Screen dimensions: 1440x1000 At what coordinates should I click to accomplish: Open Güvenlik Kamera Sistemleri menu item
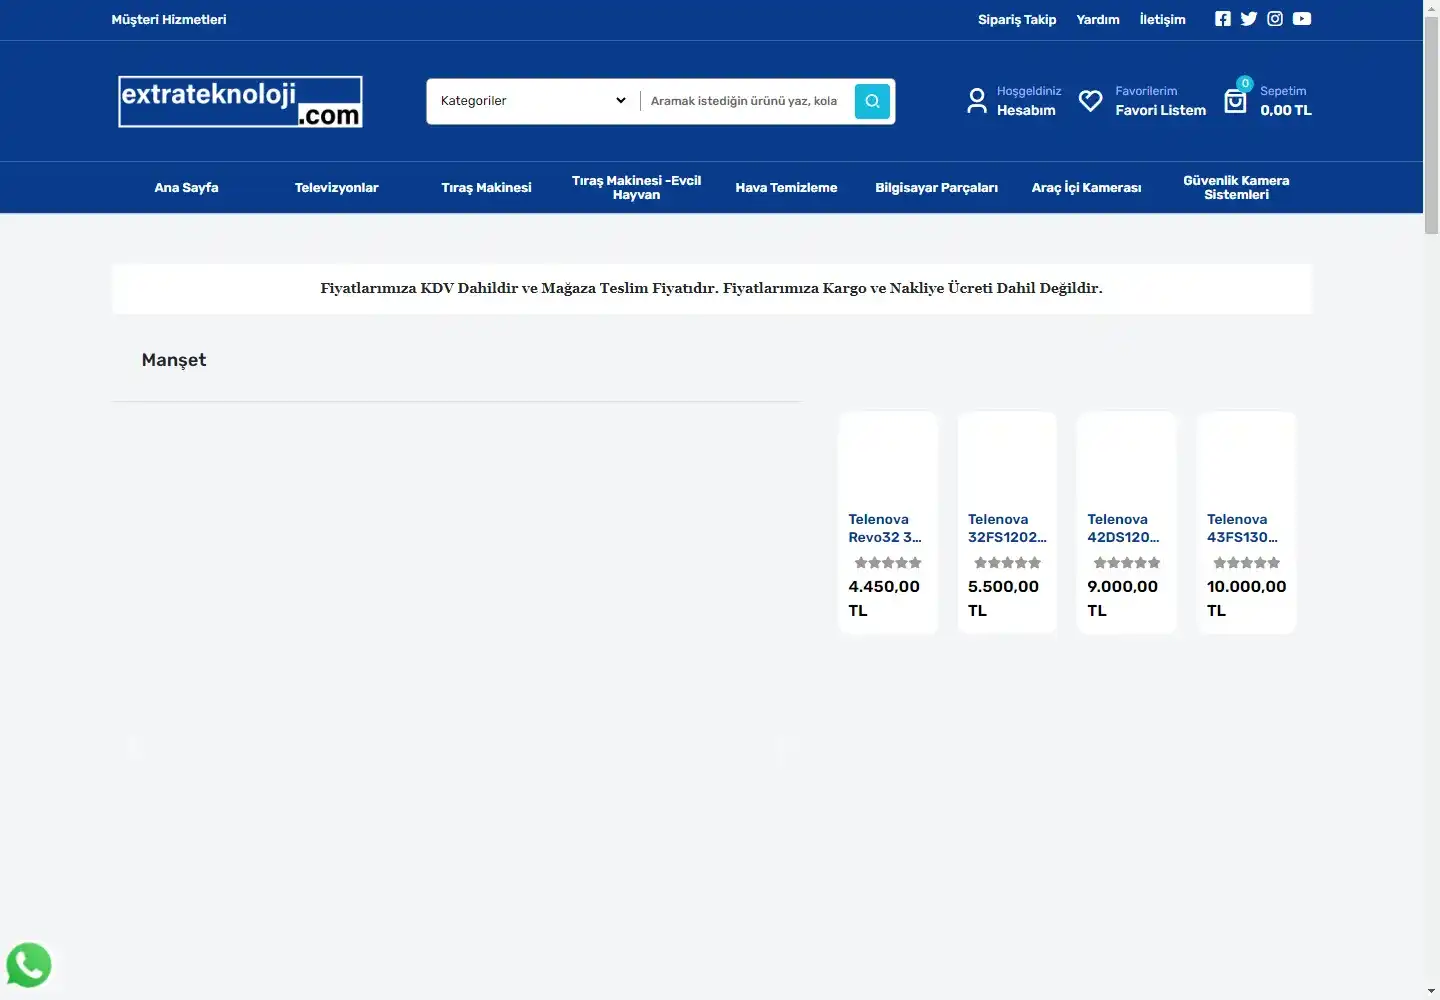(1237, 188)
